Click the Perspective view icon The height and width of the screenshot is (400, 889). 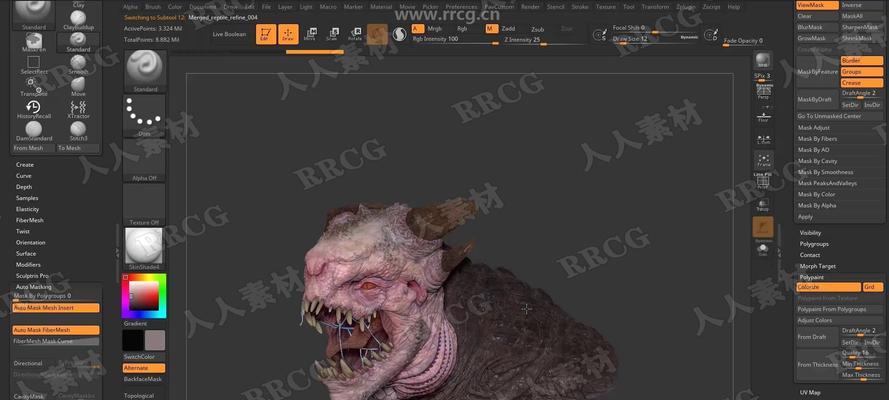point(763,91)
